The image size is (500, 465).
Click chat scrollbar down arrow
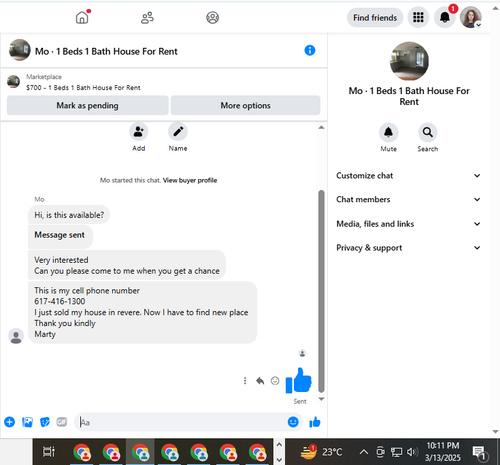(x=321, y=399)
